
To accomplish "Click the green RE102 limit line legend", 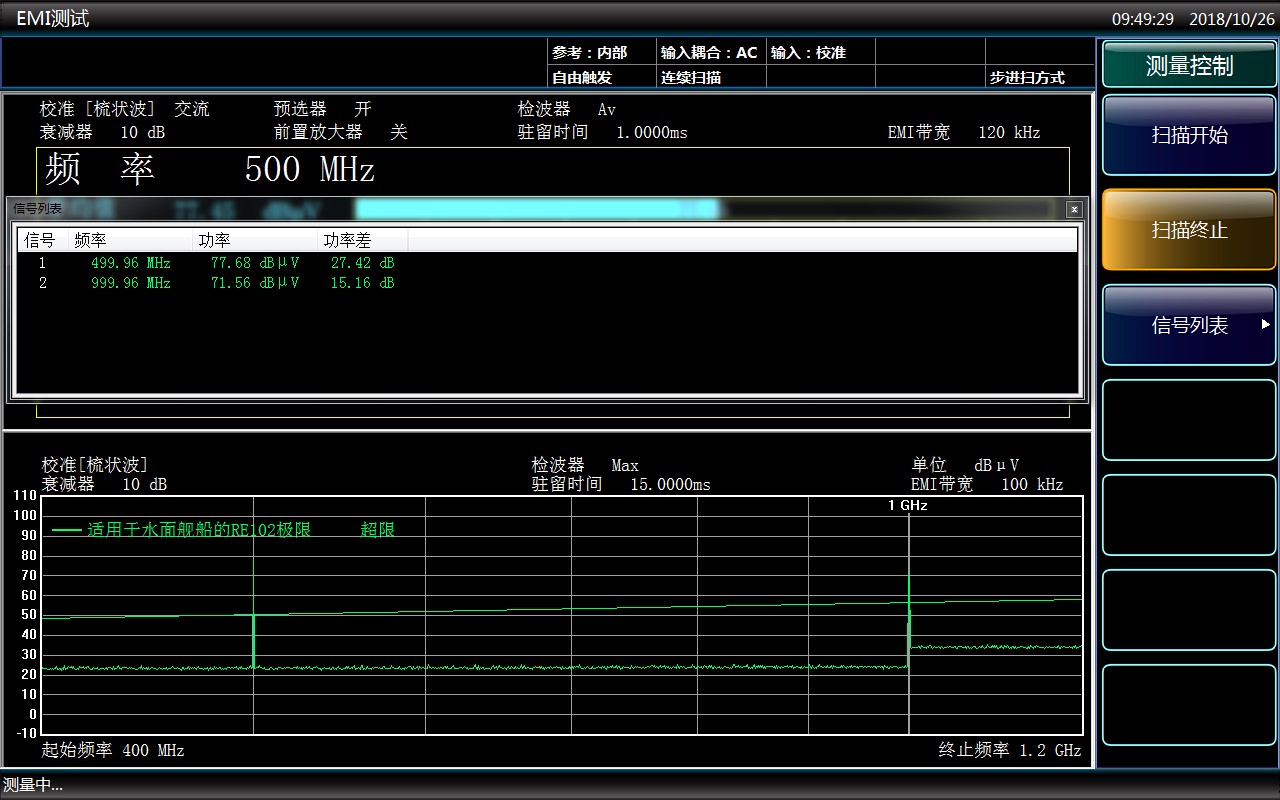I will 198,530.
